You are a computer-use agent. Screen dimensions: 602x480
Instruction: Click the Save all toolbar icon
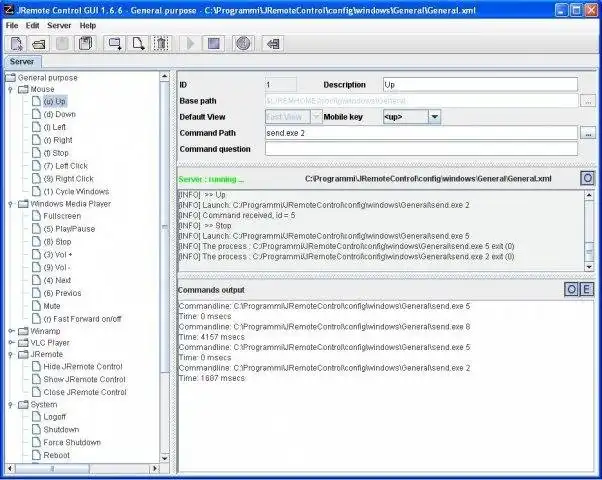coord(86,43)
